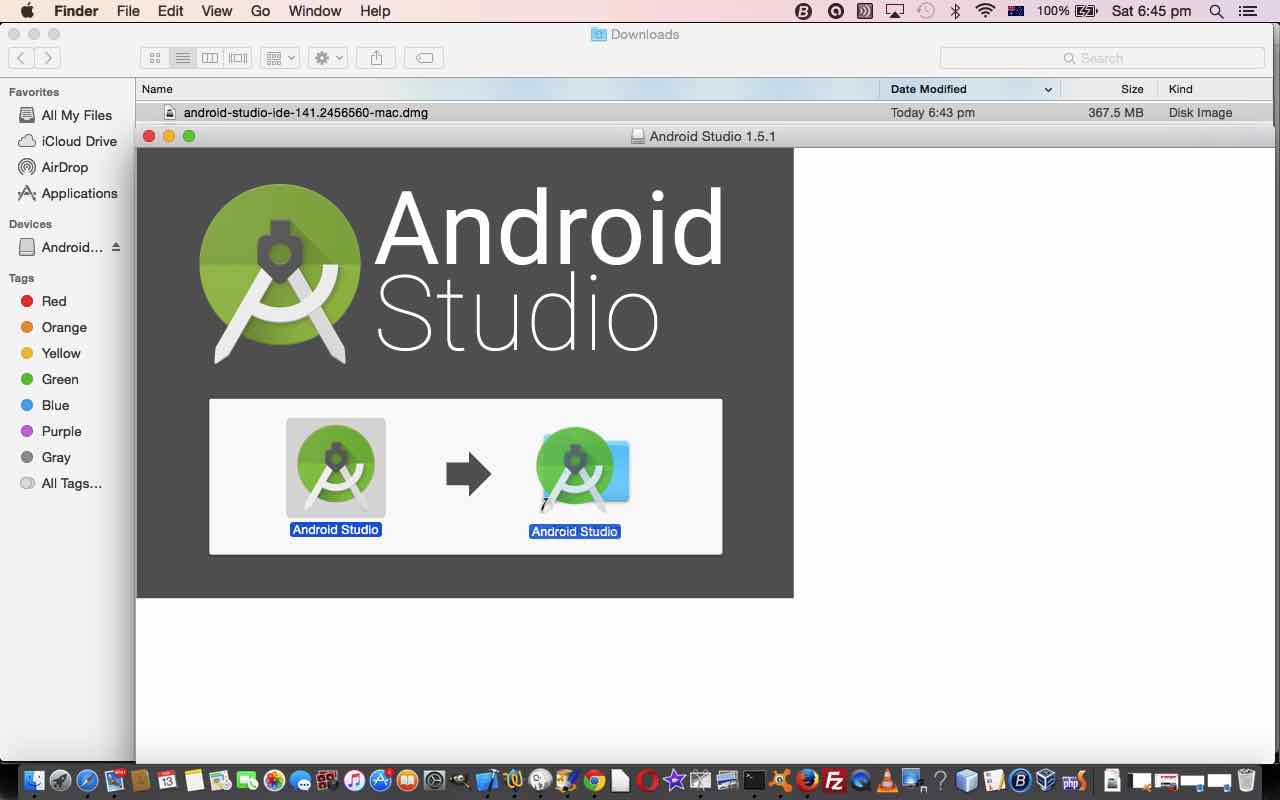Switch Finder to list view
This screenshot has height=800, width=1280.
(x=182, y=58)
